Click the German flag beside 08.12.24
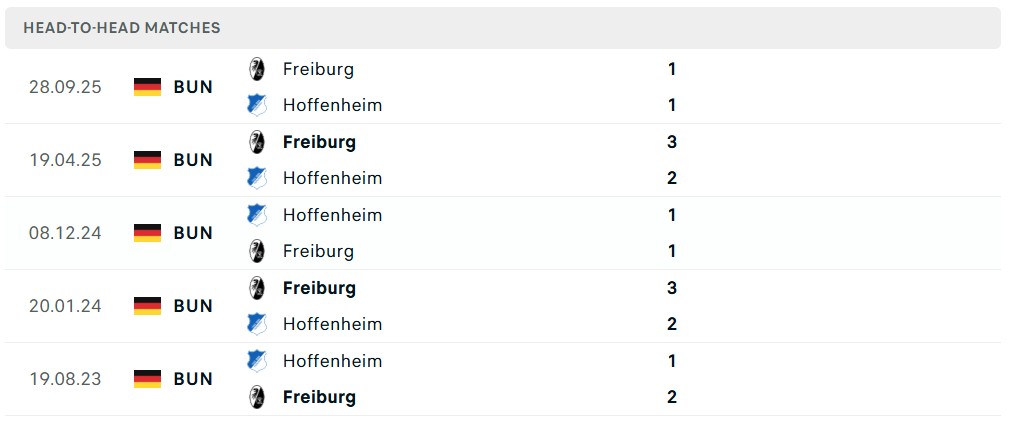Viewport: 1012px width, 424px height. click(148, 233)
